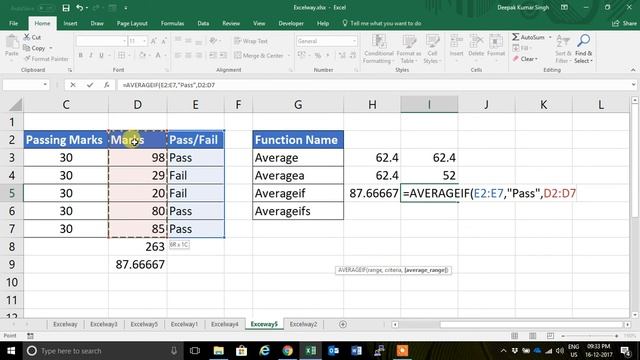Viewport: 640px width, 360px height.
Task: Open Customize Quick Access Toolbar dropdown
Action: pos(126,8)
